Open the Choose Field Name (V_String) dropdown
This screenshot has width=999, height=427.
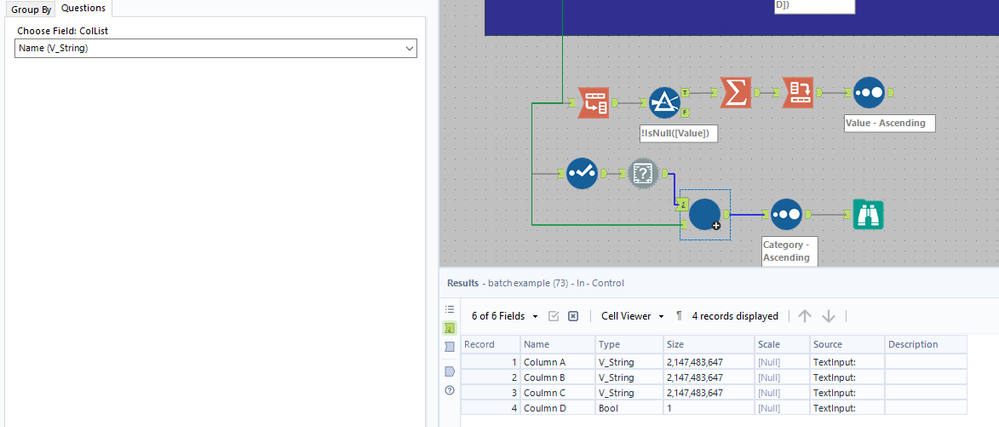coord(215,48)
